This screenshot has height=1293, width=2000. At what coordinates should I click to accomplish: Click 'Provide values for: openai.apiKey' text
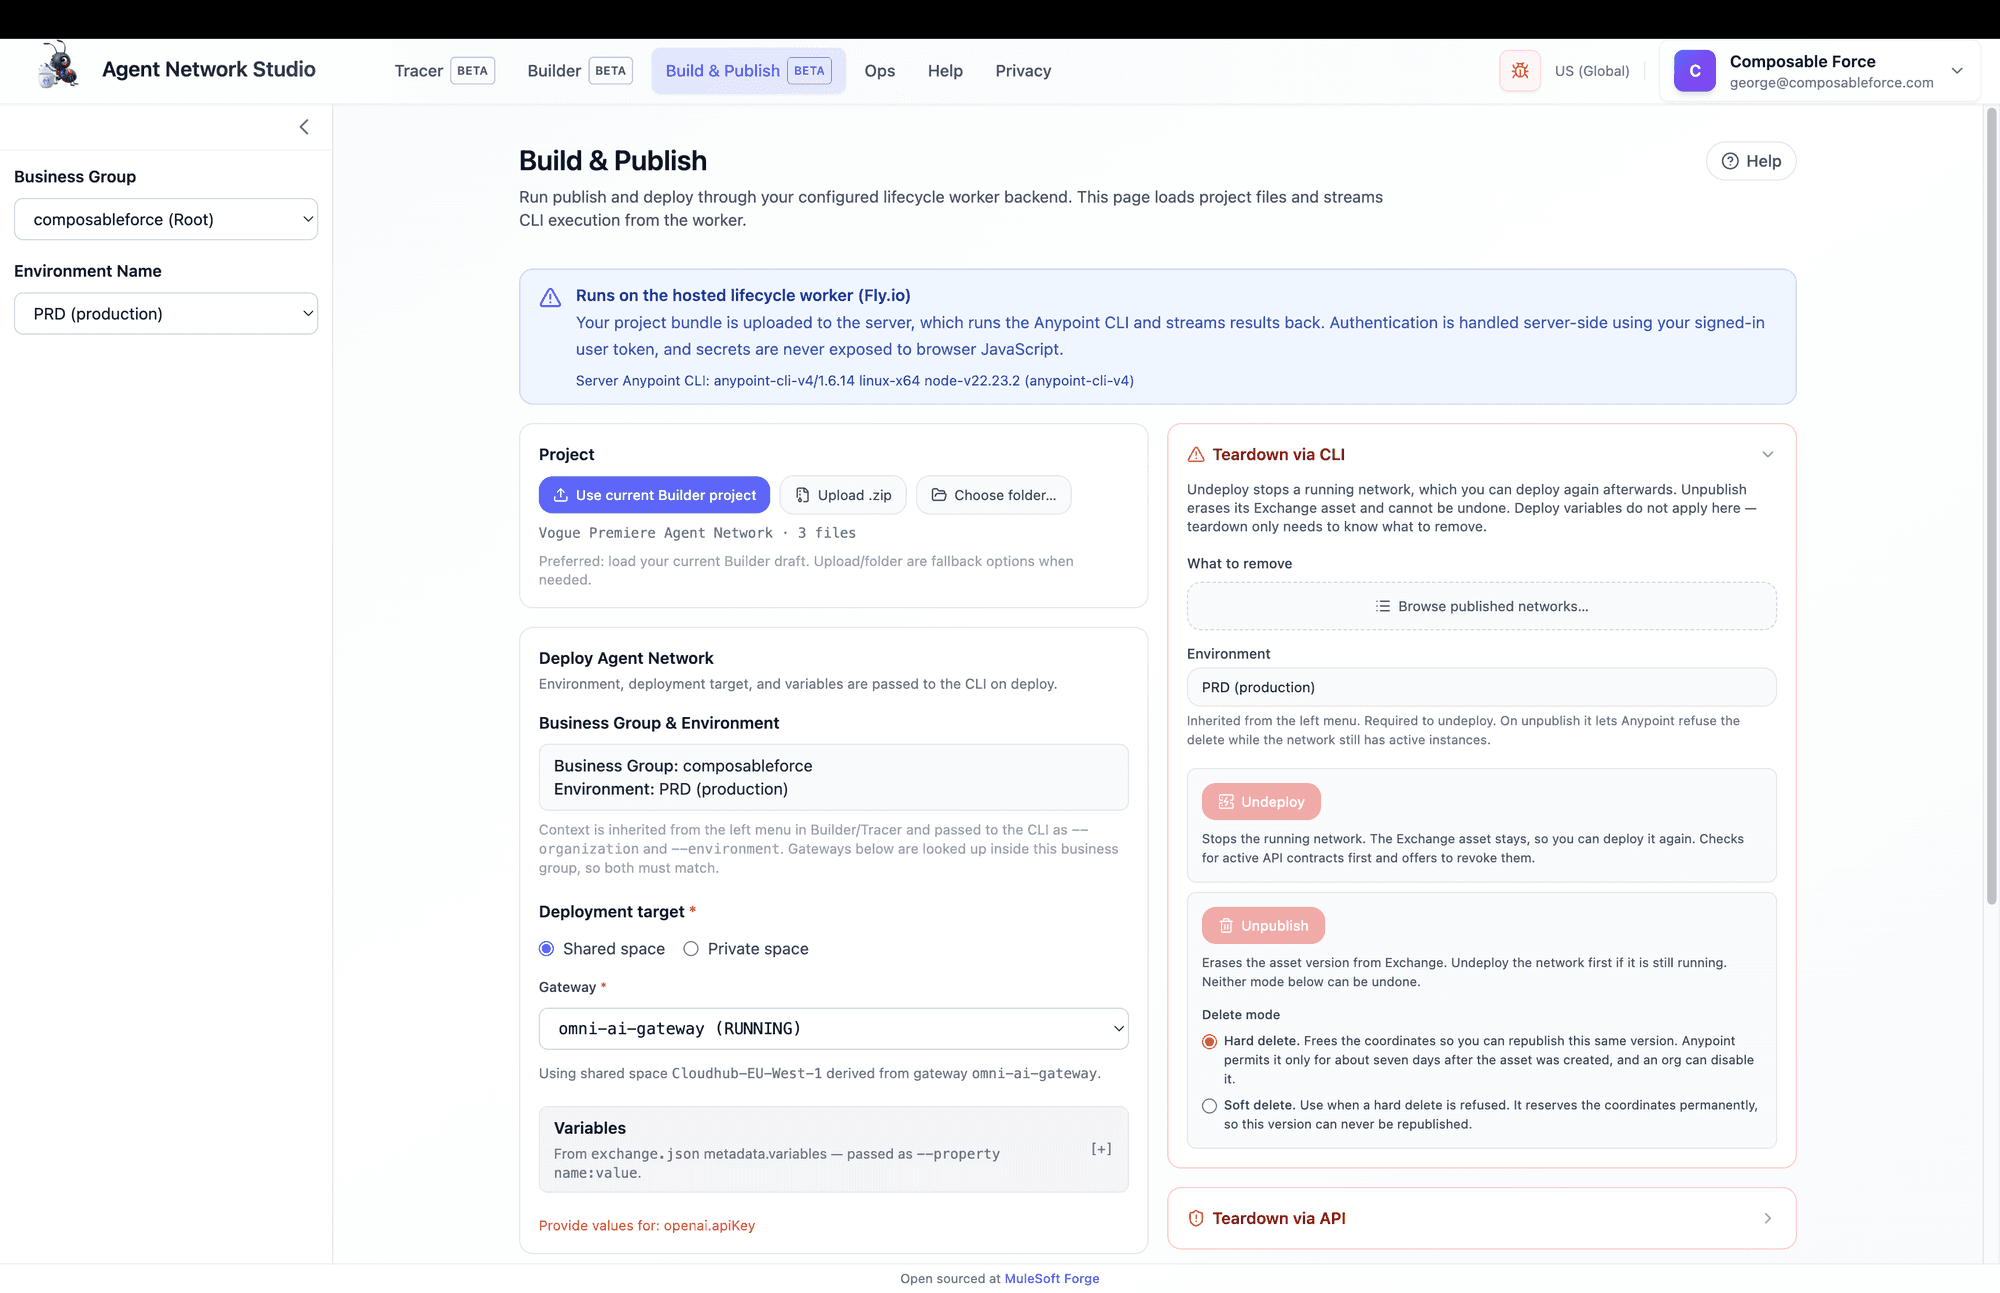647,1226
